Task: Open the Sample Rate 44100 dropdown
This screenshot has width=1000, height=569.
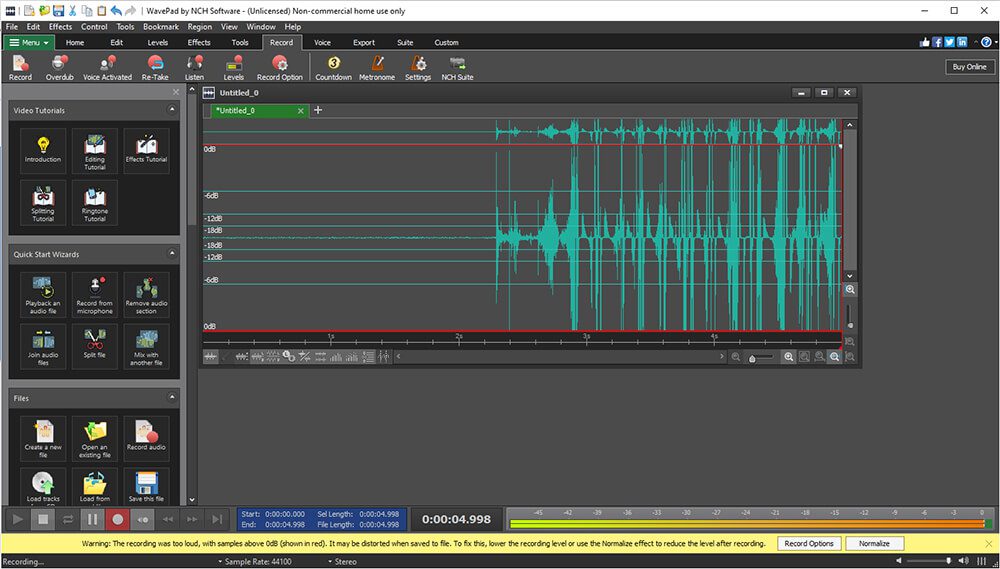Action: [256, 562]
